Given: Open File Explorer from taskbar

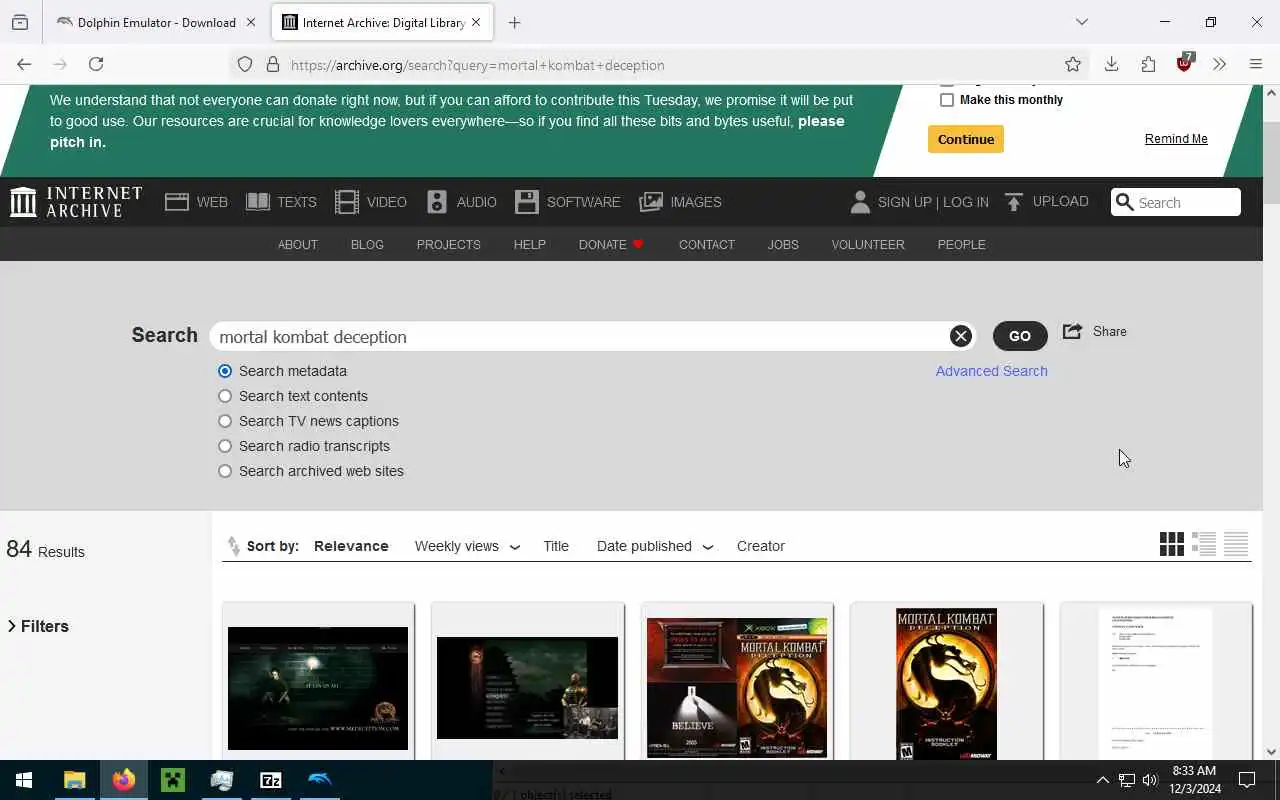Looking at the screenshot, I should (75, 780).
